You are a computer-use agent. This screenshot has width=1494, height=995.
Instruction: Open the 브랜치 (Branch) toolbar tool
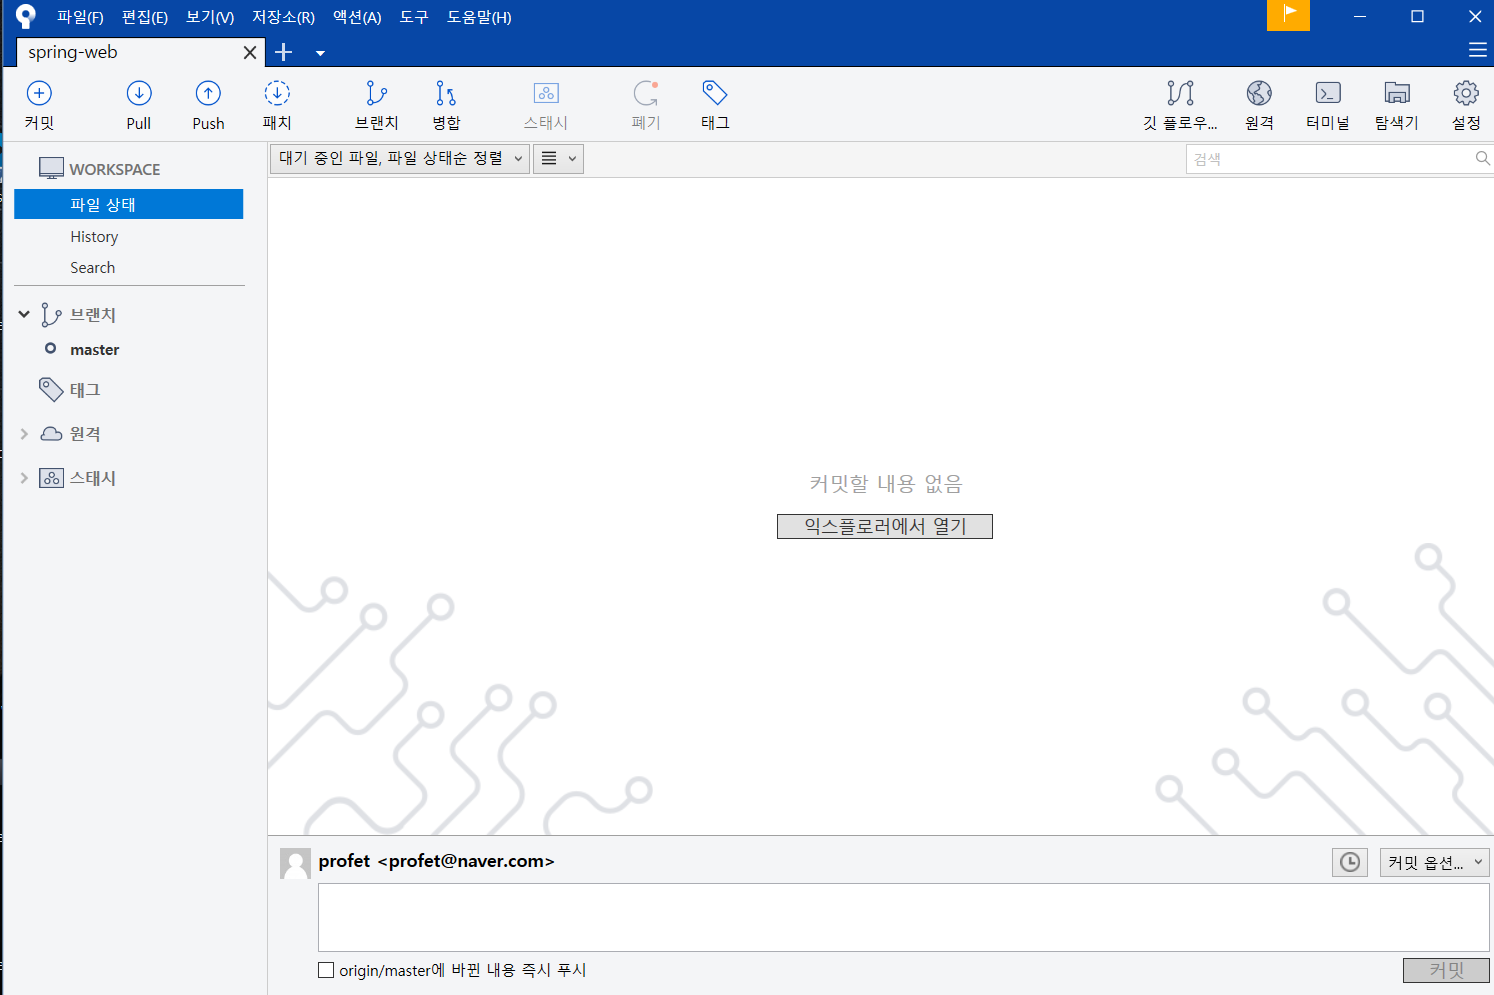[377, 94]
